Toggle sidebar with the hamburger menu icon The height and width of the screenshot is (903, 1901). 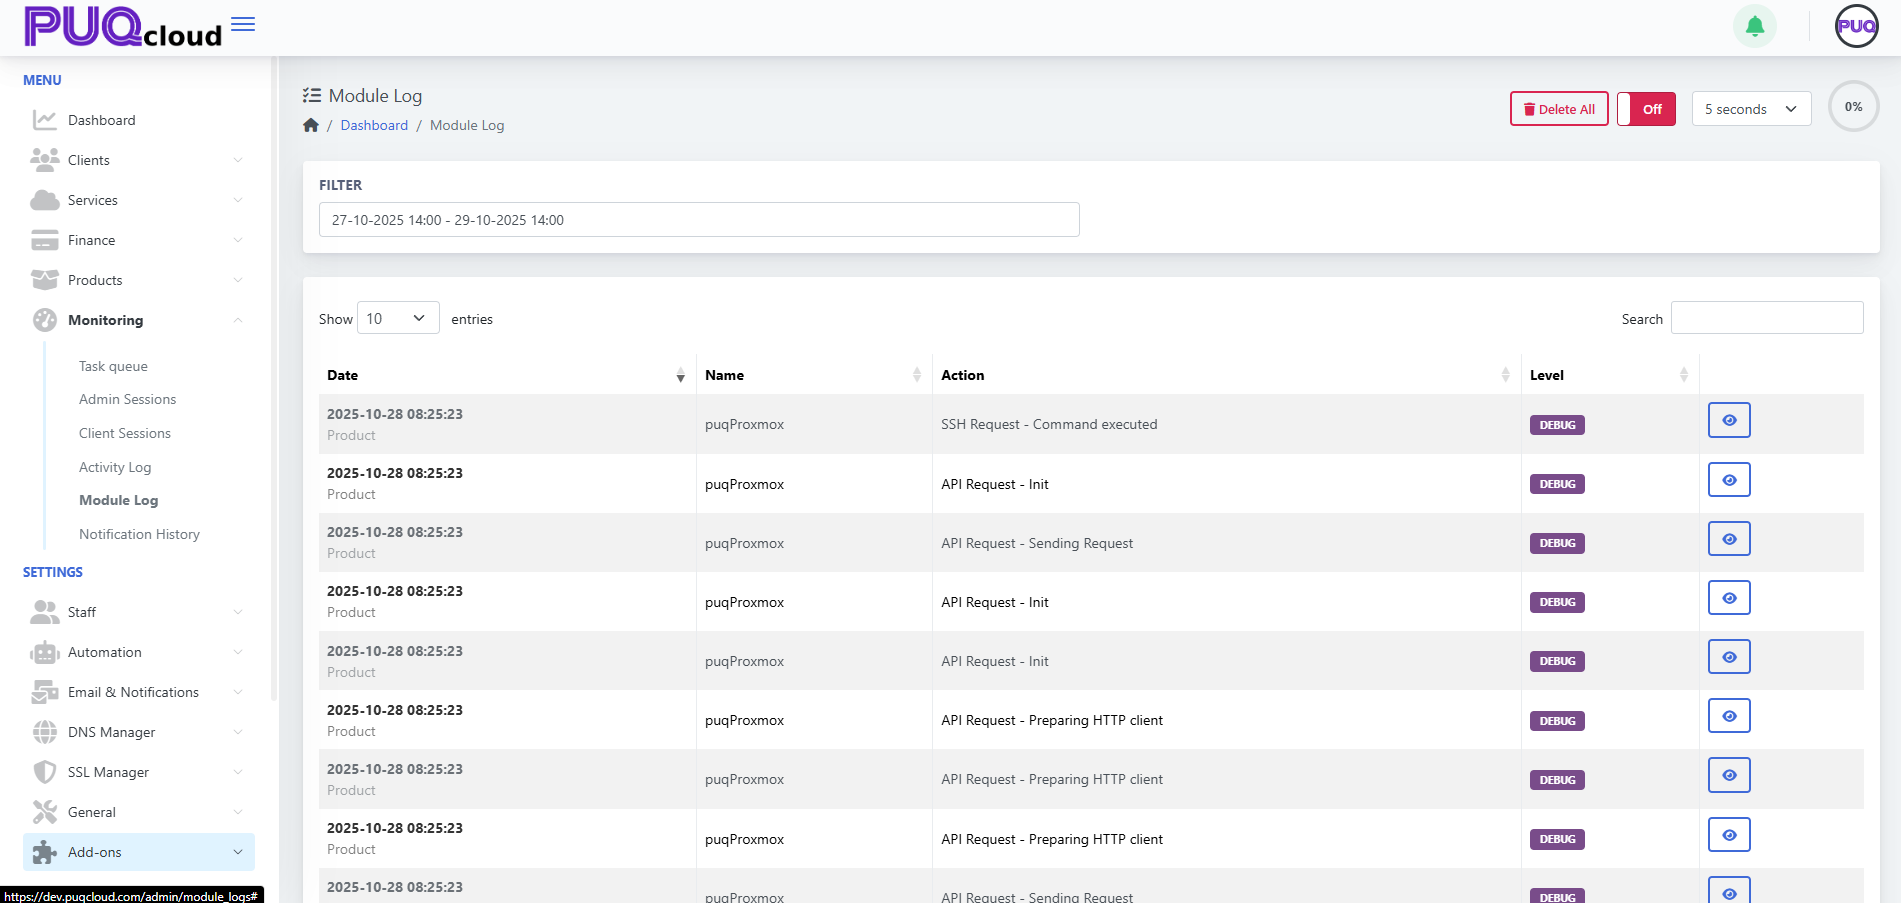tap(243, 24)
